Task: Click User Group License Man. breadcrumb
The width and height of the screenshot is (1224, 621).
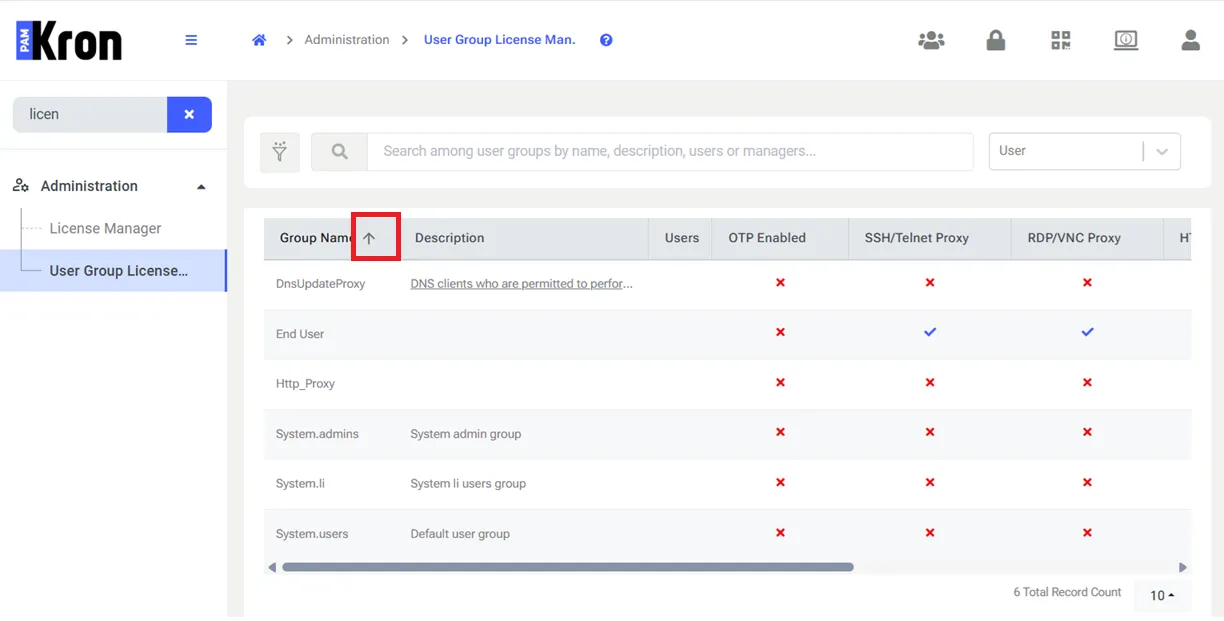Action: click(x=500, y=40)
